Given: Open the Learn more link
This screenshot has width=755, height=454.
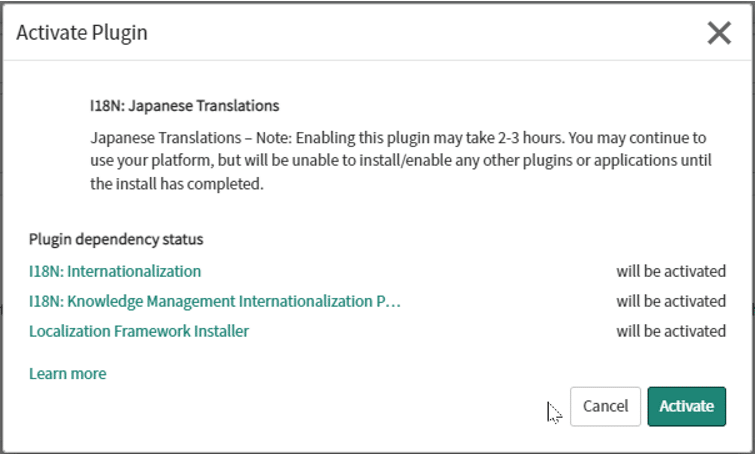Looking at the screenshot, I should 67,374.
